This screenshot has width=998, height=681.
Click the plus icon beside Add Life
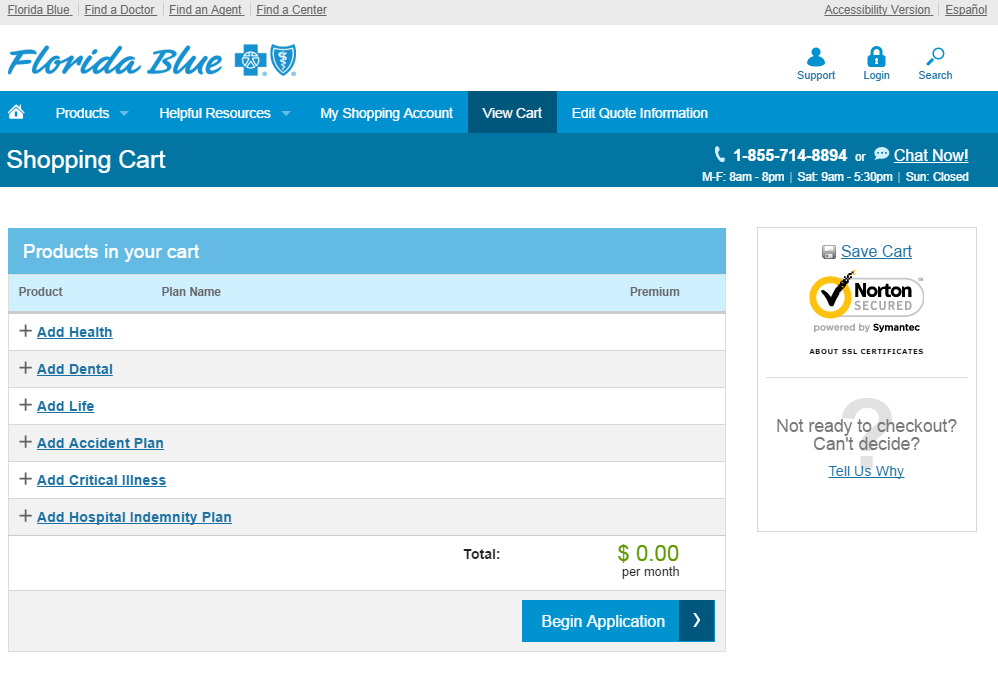(x=26, y=405)
